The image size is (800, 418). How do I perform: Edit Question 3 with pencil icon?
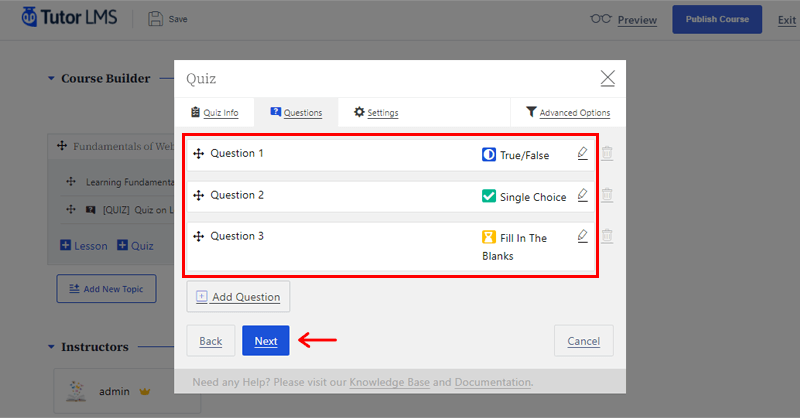[x=582, y=236]
